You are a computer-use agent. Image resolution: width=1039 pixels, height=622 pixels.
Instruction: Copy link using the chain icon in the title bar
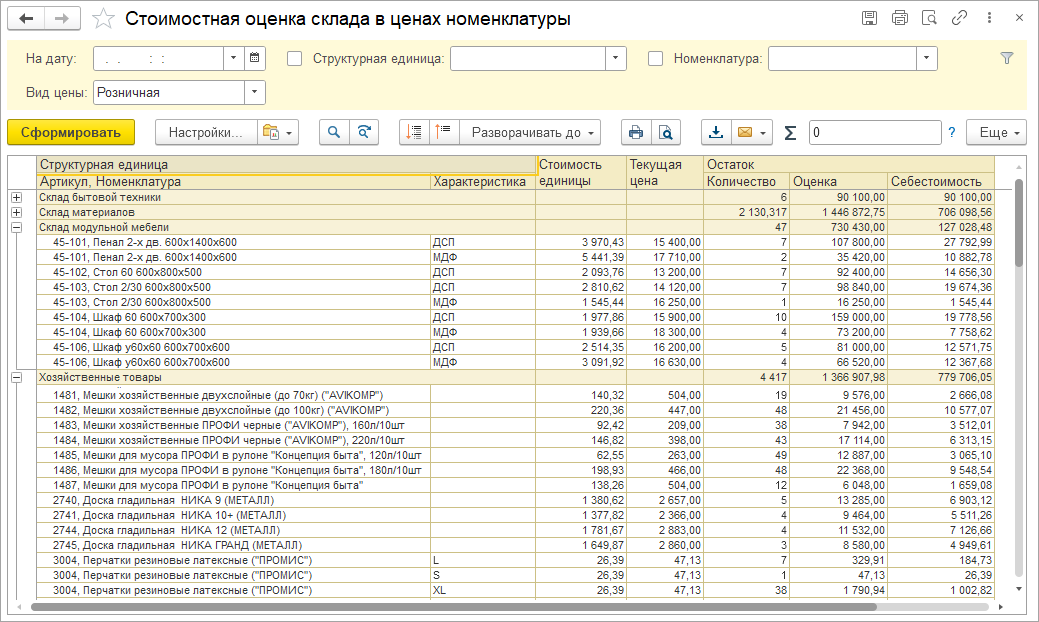point(959,18)
